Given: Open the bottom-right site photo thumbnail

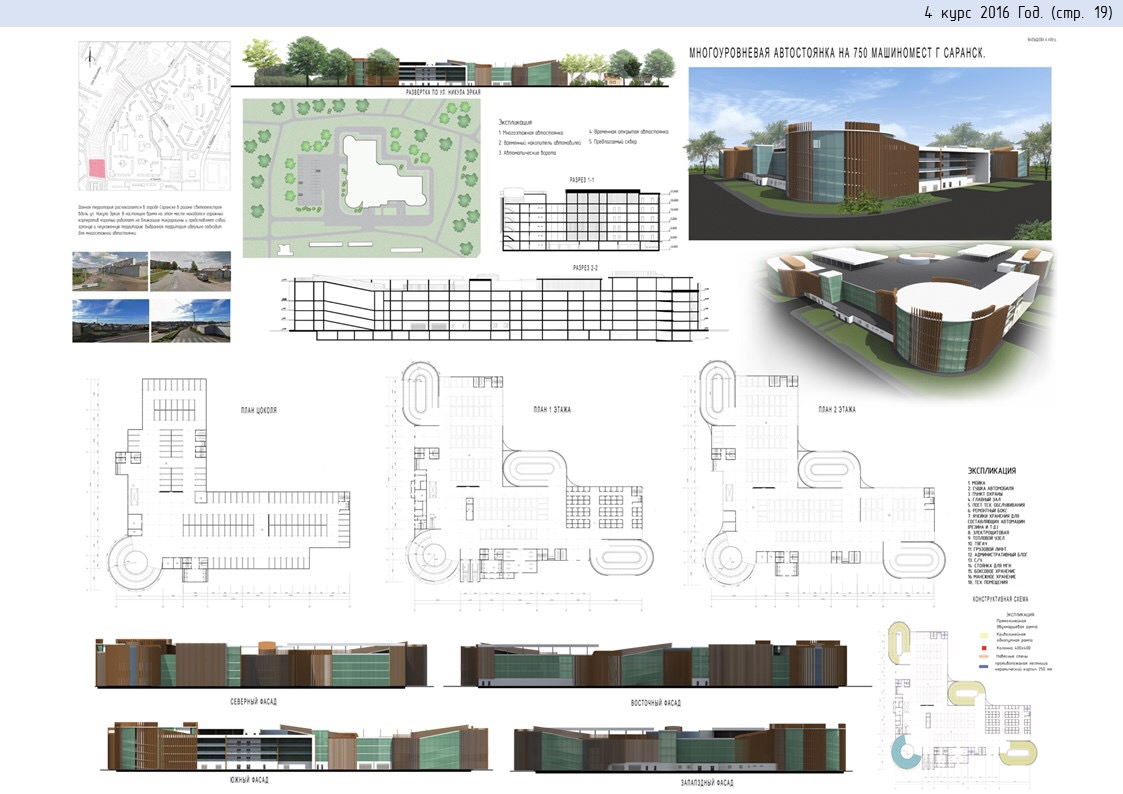Looking at the screenshot, I should coord(190,321).
